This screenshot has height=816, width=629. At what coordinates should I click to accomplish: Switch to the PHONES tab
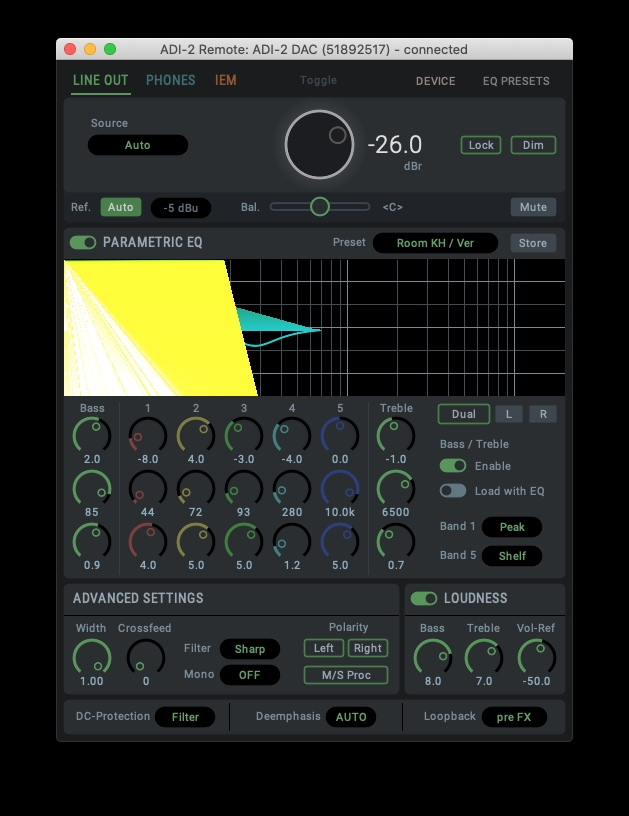(x=171, y=80)
